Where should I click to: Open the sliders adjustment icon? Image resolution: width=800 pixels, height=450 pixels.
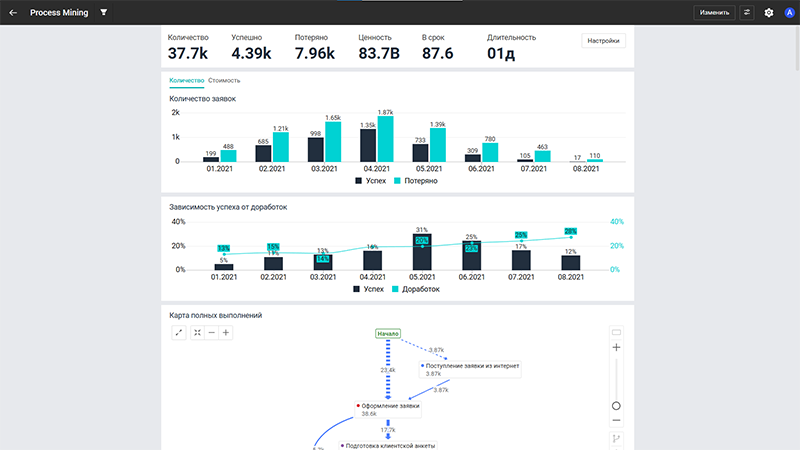(747, 13)
